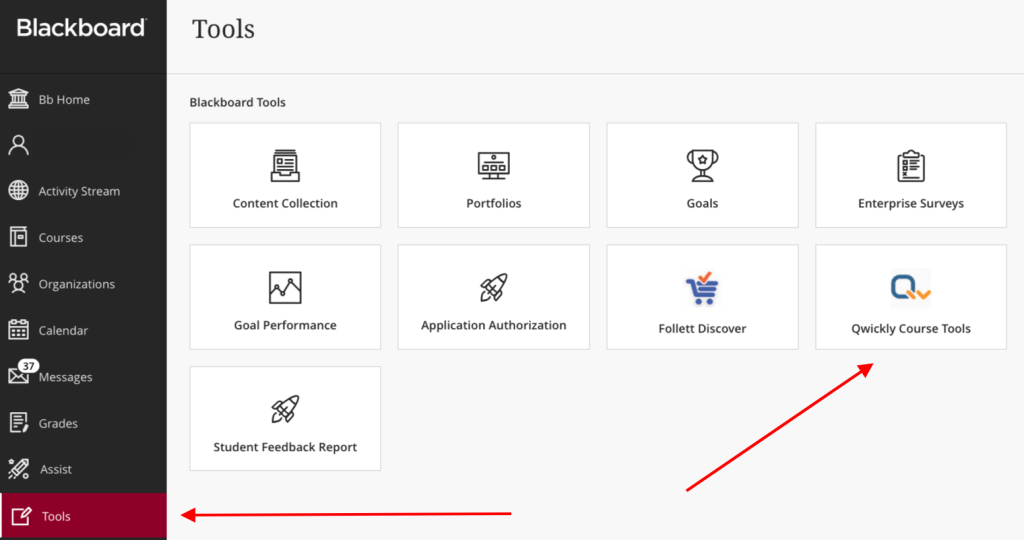Click the Bb Home building icon
The height and width of the screenshot is (540, 1024).
pos(18,99)
